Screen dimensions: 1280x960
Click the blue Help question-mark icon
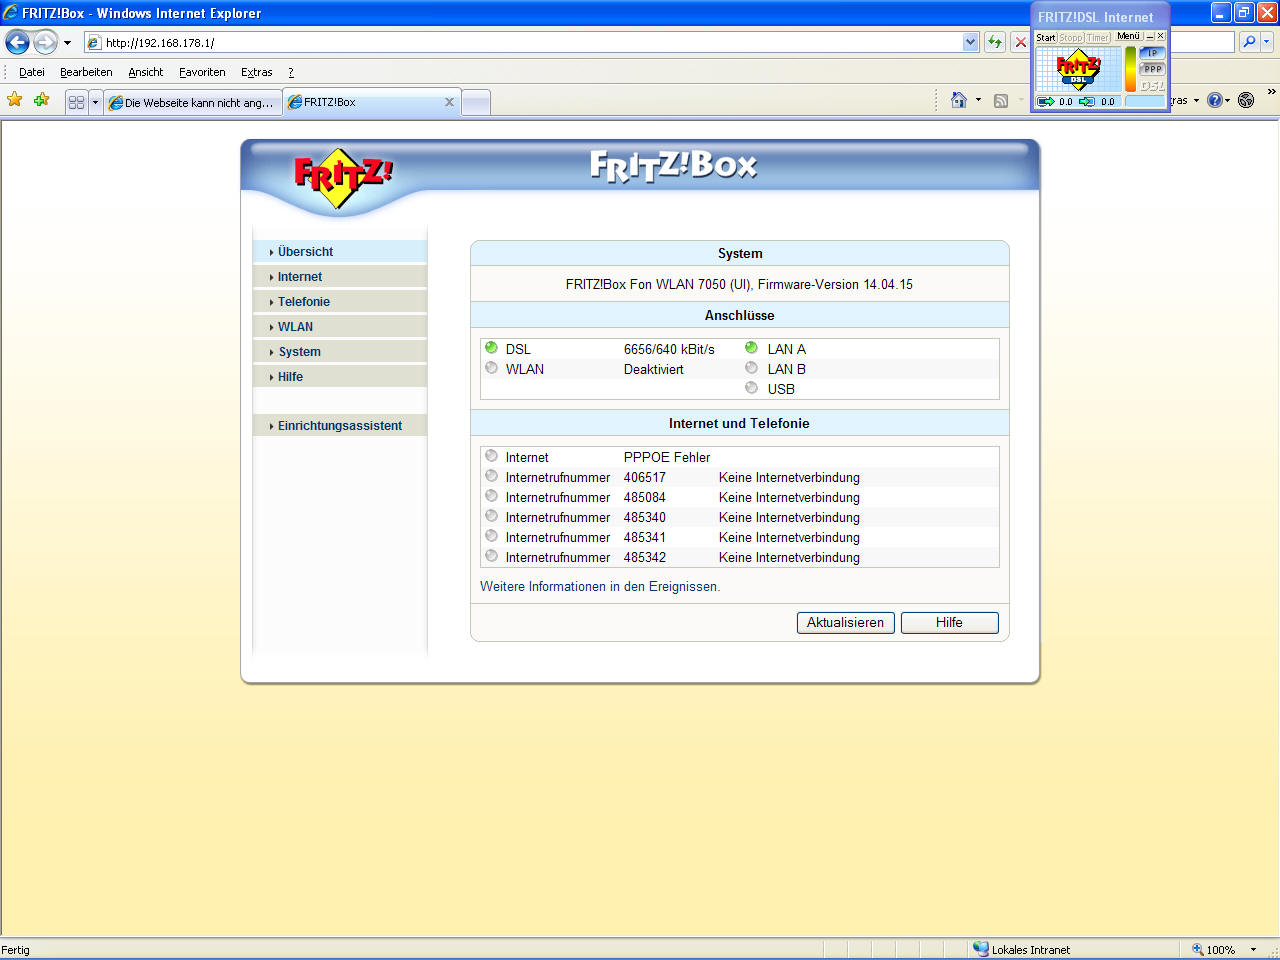(x=1214, y=100)
